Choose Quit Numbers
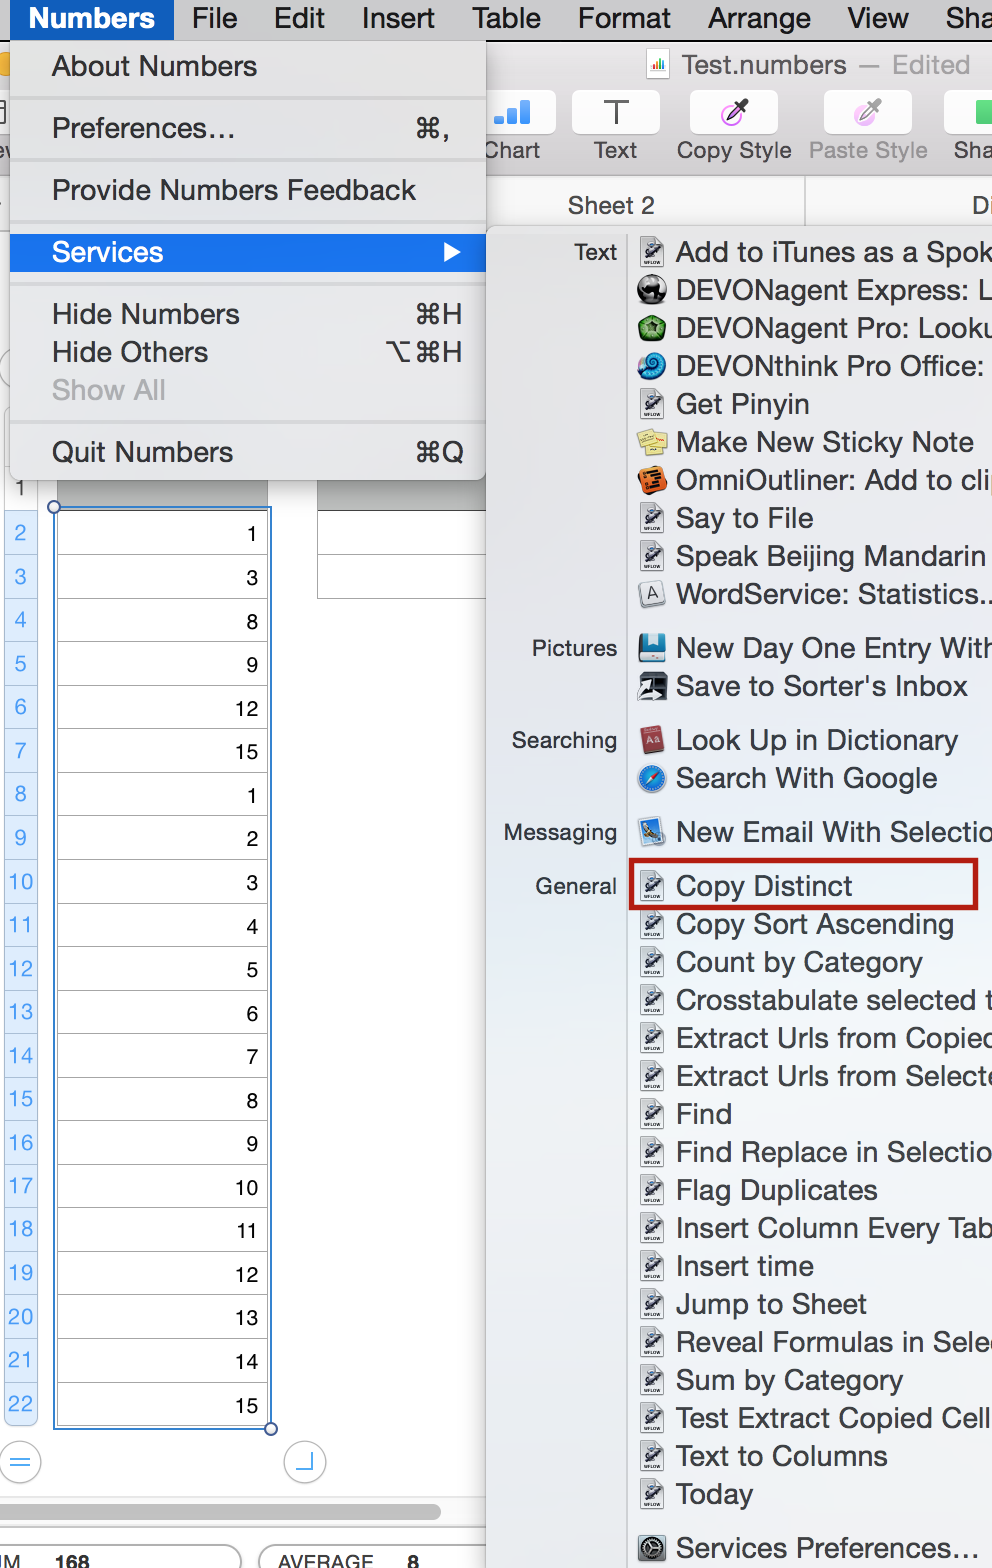The width and height of the screenshot is (992, 1568). (x=248, y=452)
